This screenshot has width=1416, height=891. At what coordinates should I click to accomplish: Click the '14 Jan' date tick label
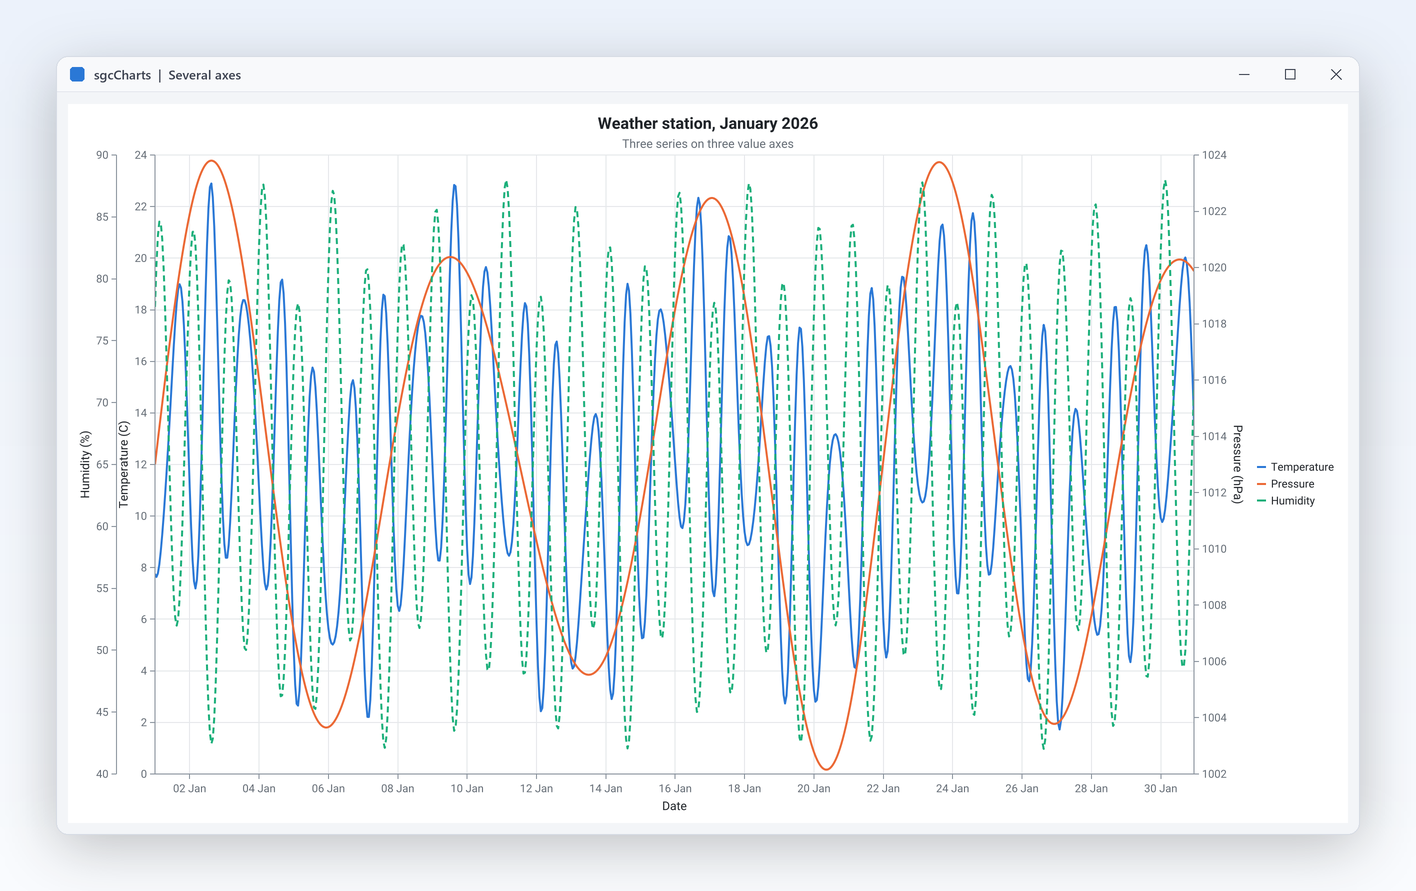606,789
